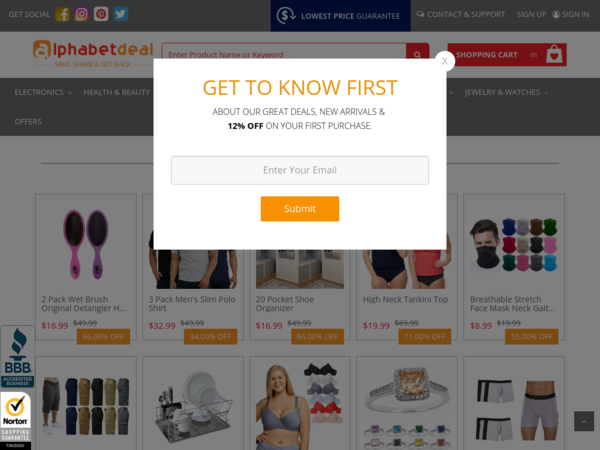Open Contact & Support link

pos(461,15)
